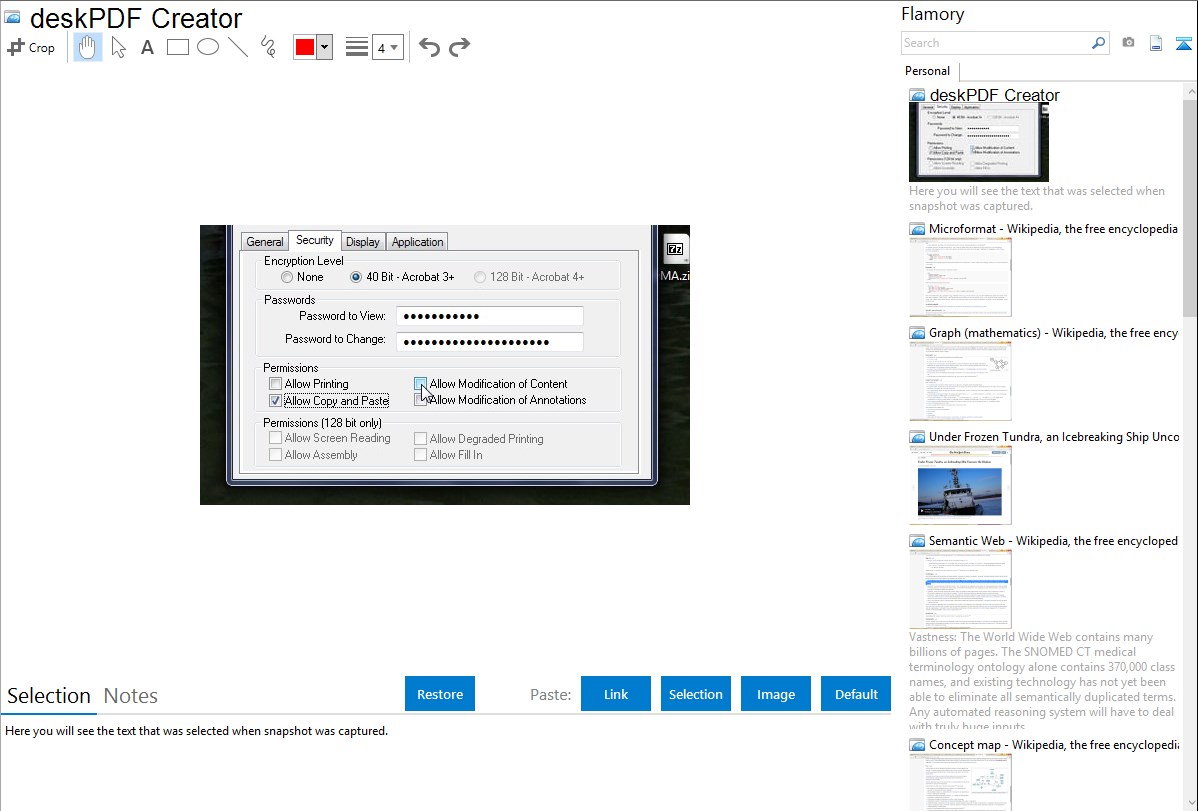
Task: Pick the rectangle drawing tool
Action: coord(177,47)
